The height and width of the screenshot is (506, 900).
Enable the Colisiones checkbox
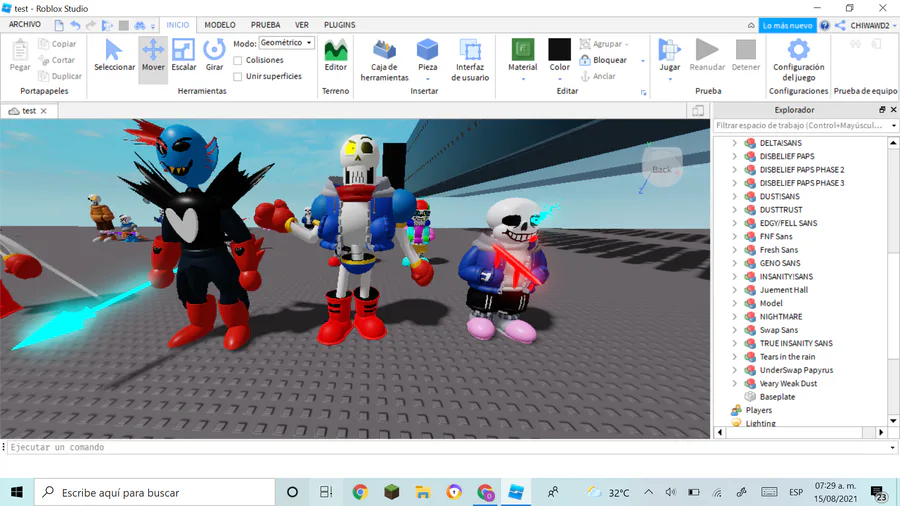point(238,60)
